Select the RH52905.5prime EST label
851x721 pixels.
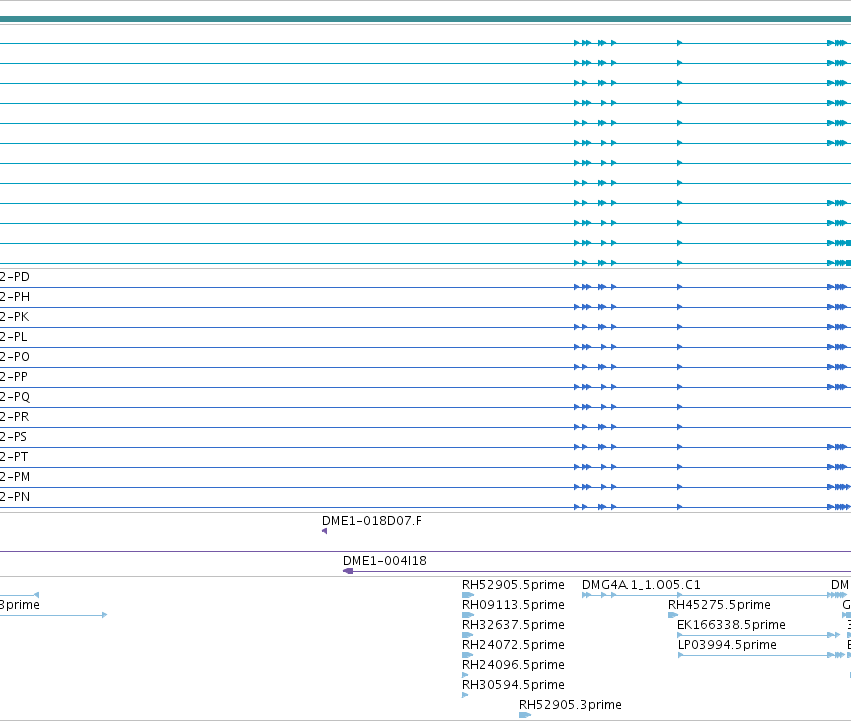(x=513, y=585)
